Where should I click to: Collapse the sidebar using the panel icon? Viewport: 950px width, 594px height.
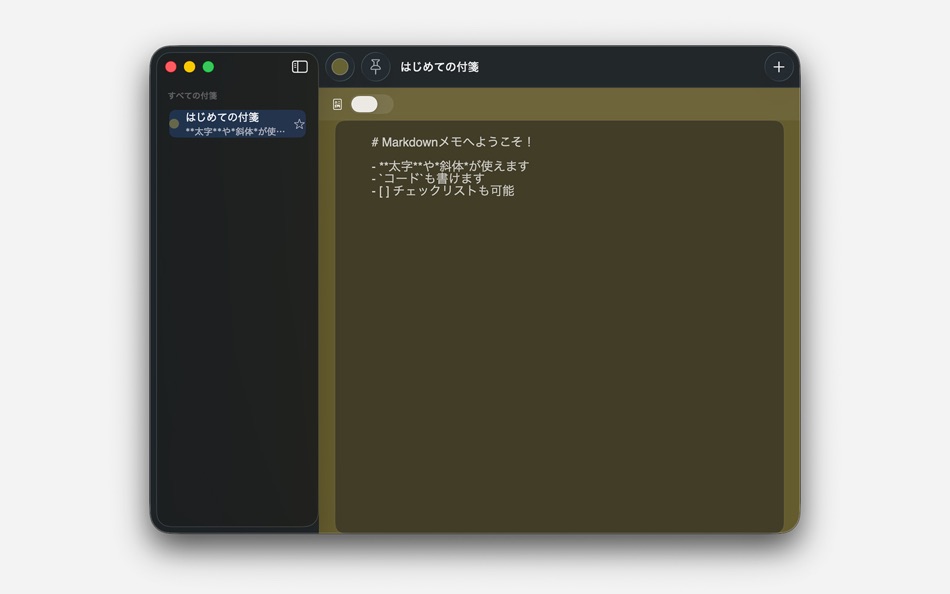click(298, 65)
